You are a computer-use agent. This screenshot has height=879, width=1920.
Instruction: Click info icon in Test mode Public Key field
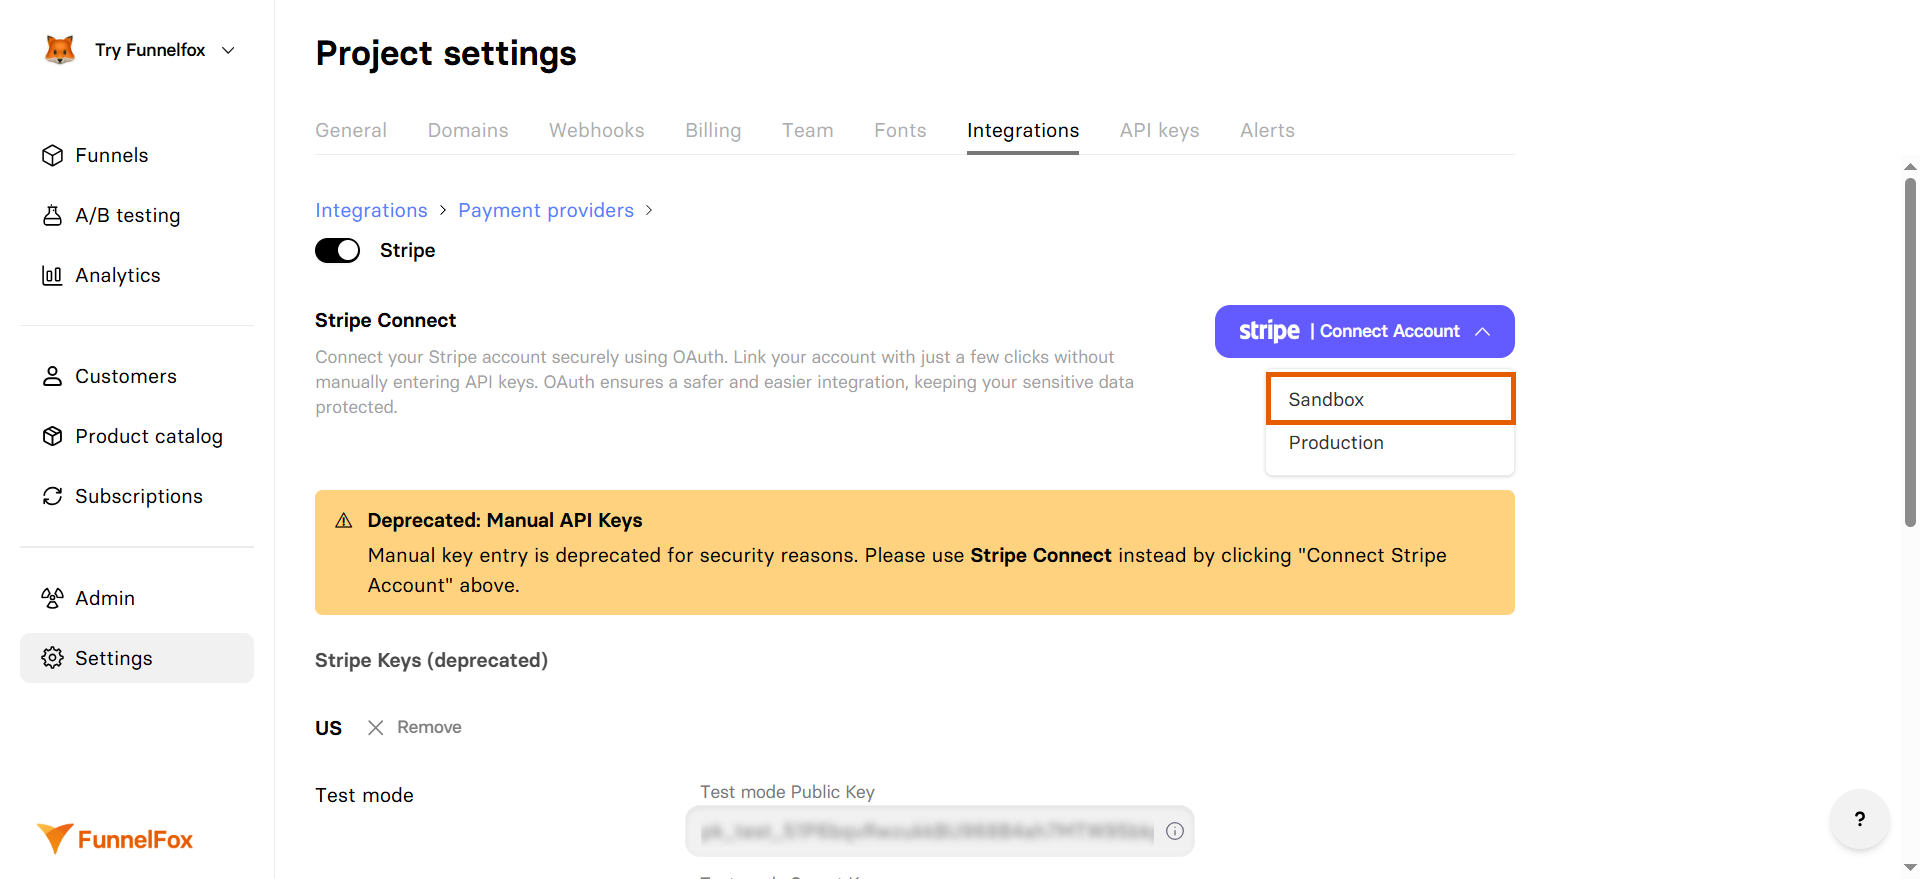coord(1175,831)
